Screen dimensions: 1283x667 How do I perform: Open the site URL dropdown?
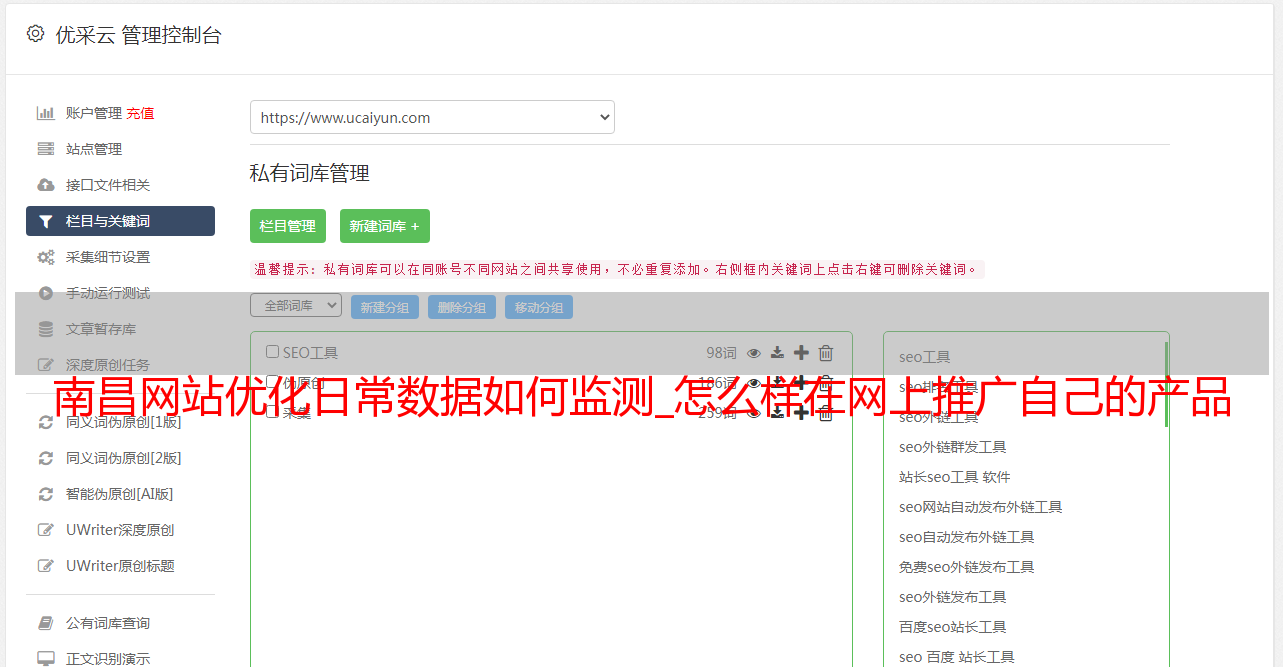[432, 117]
